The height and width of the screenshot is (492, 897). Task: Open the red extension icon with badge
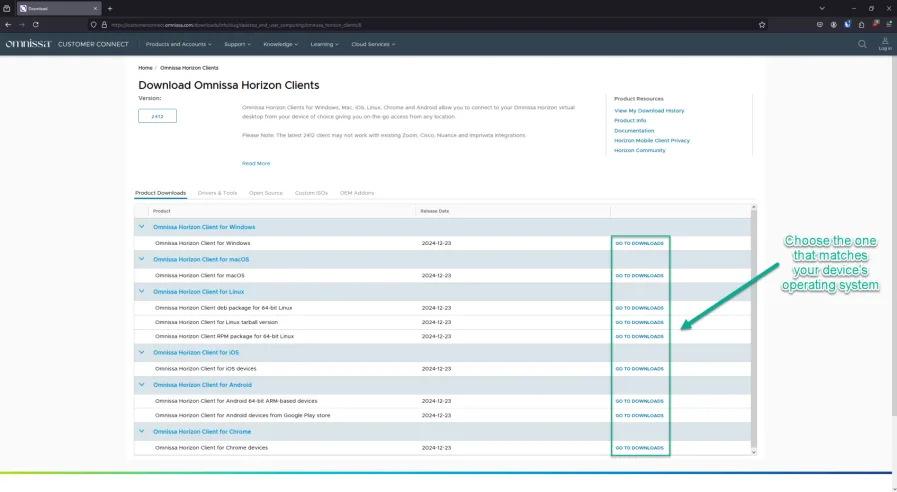click(x=875, y=25)
